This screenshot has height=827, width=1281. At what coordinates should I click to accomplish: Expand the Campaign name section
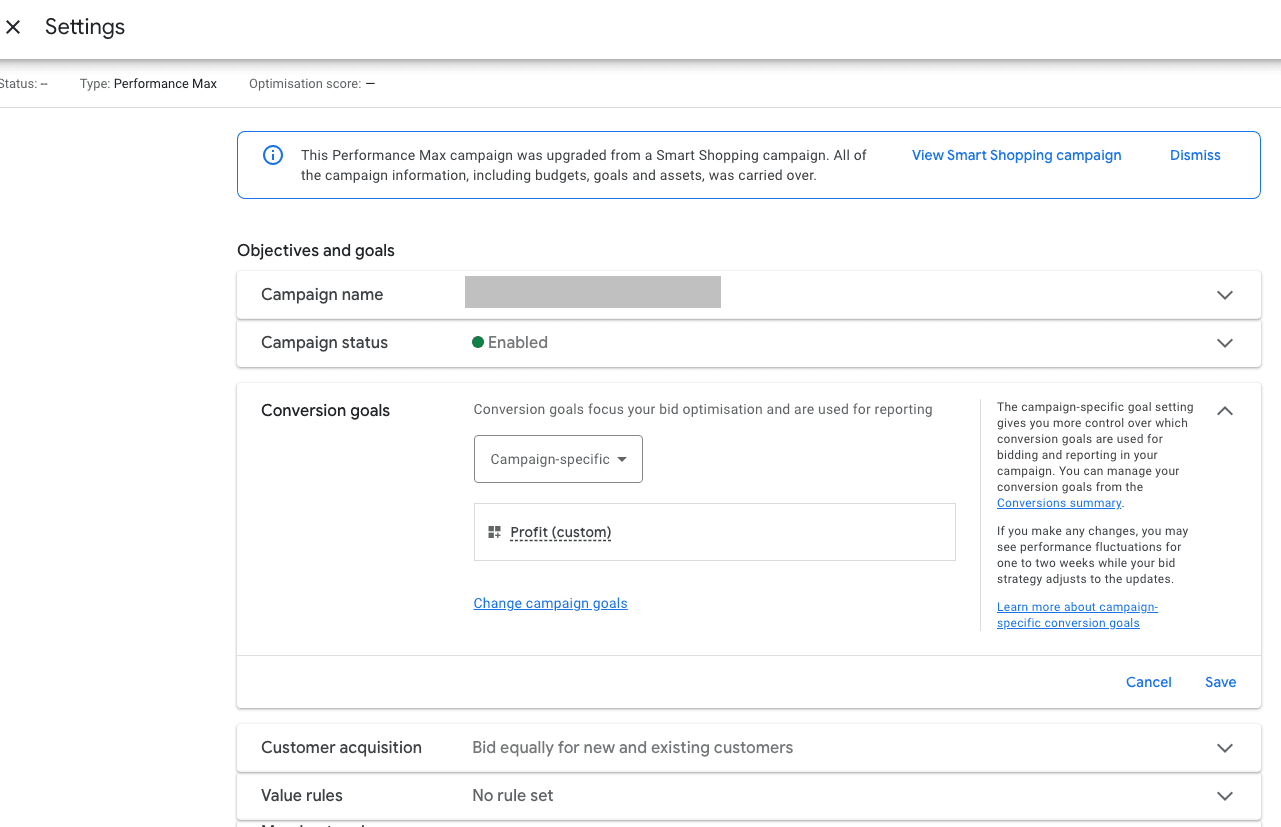[1225, 295]
